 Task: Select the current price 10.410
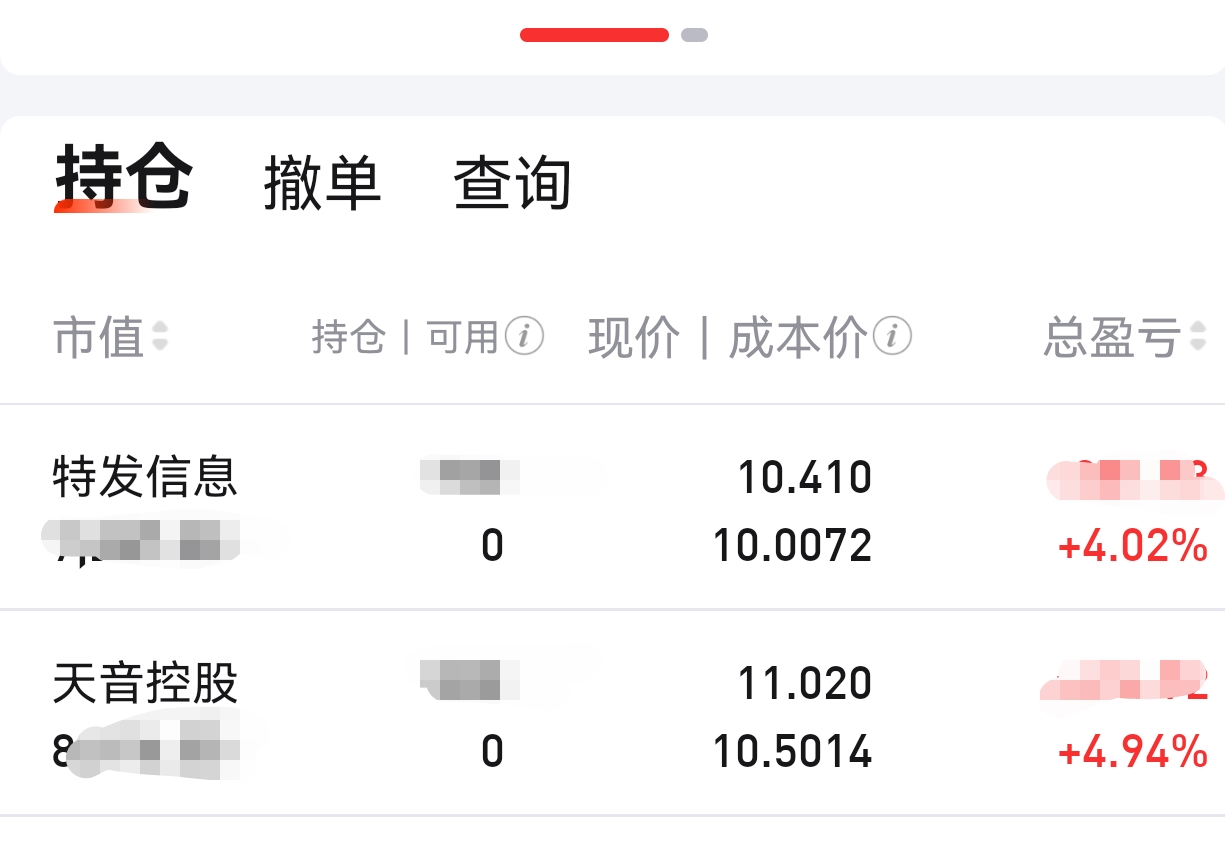click(804, 478)
